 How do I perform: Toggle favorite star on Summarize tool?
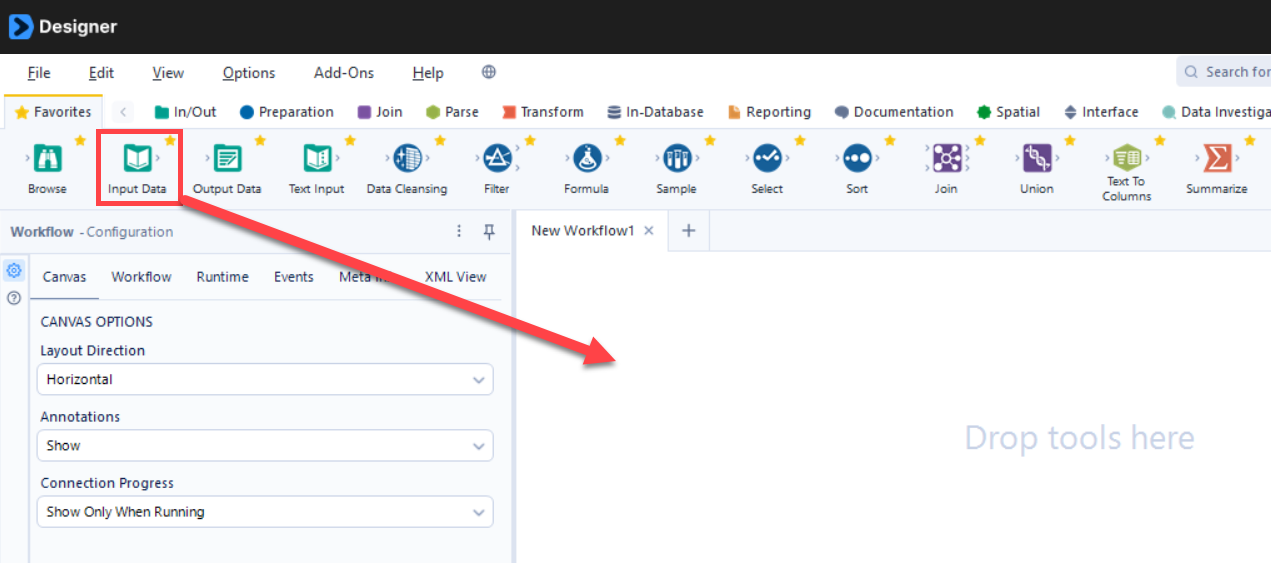pos(1250,140)
